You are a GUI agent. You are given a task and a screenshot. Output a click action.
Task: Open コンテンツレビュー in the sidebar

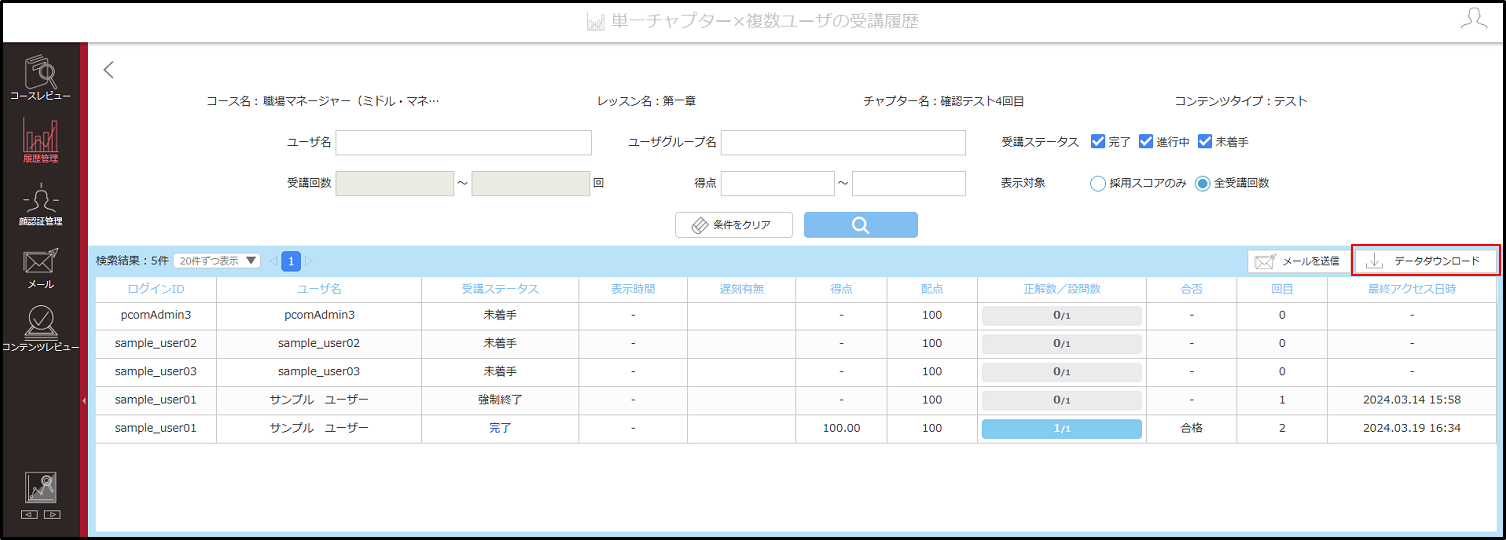point(41,329)
